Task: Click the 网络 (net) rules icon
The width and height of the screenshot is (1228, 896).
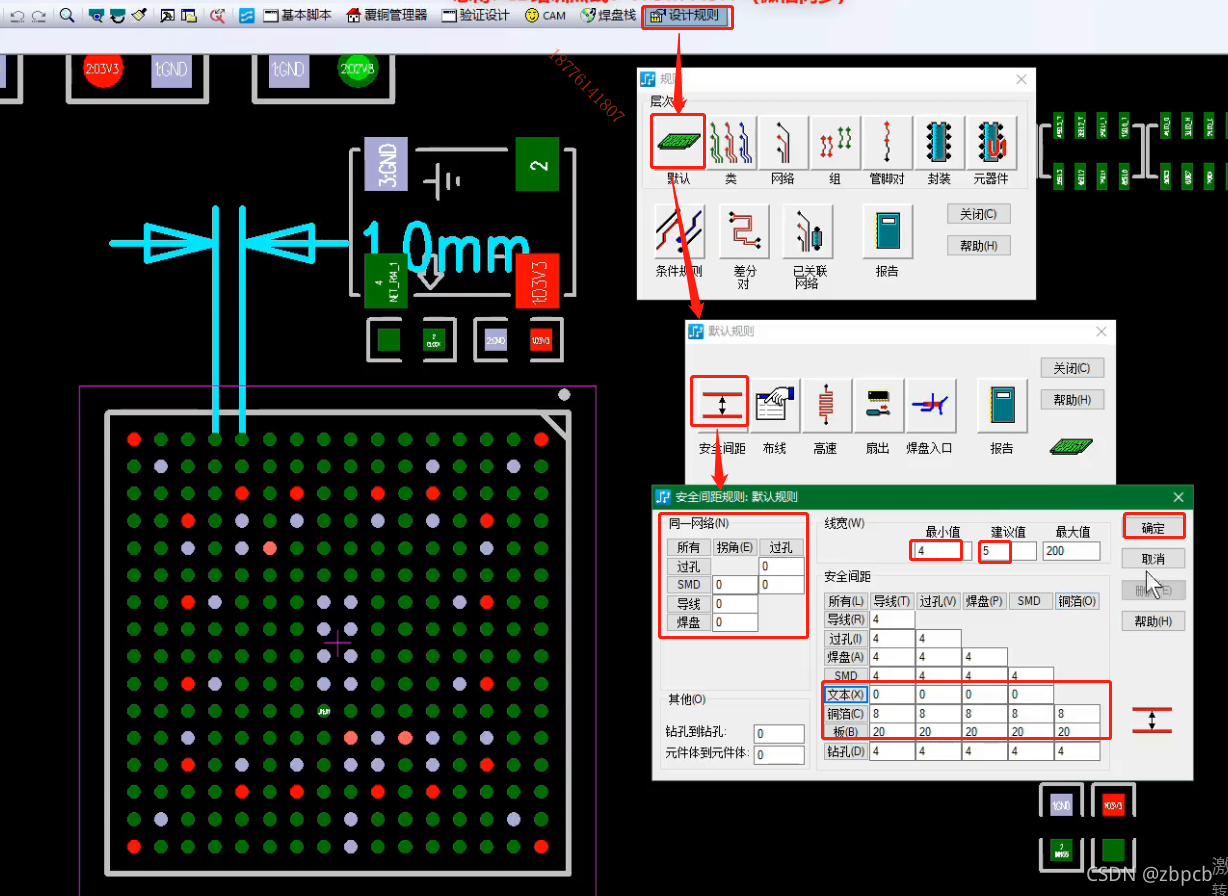Action: [x=783, y=144]
